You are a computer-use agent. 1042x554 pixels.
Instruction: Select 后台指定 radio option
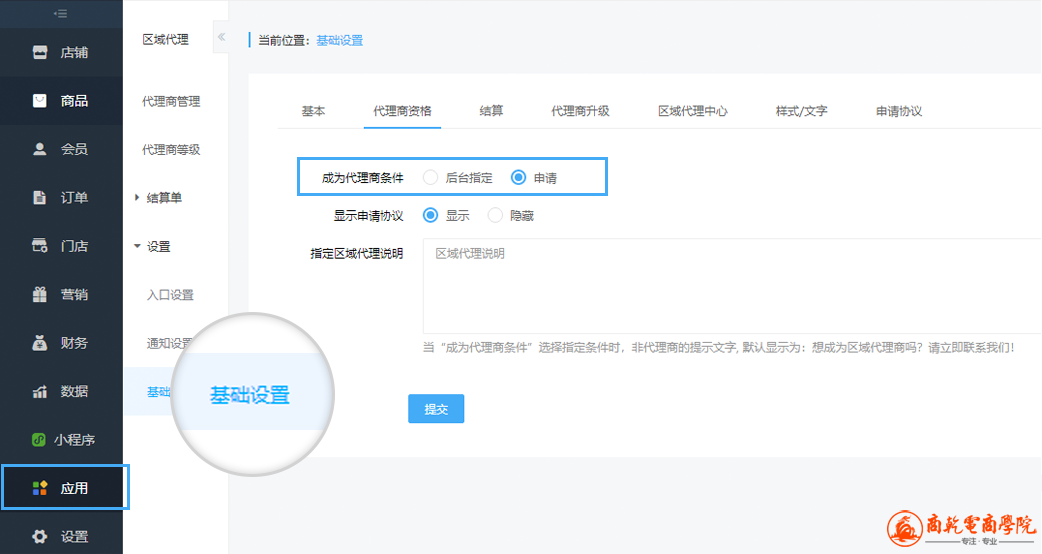(x=431, y=178)
